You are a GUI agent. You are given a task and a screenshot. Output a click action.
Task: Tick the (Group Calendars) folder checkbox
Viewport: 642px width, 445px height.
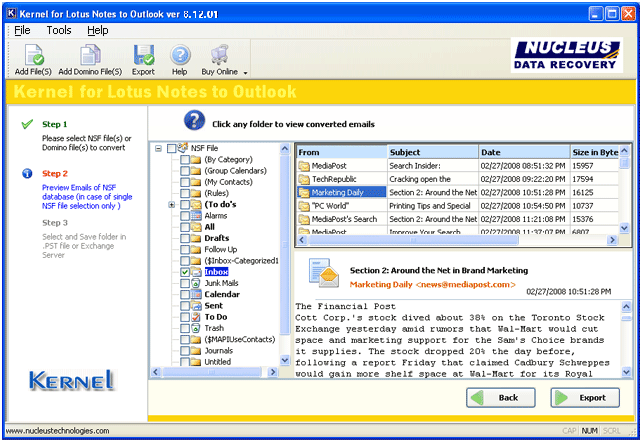tap(185, 171)
